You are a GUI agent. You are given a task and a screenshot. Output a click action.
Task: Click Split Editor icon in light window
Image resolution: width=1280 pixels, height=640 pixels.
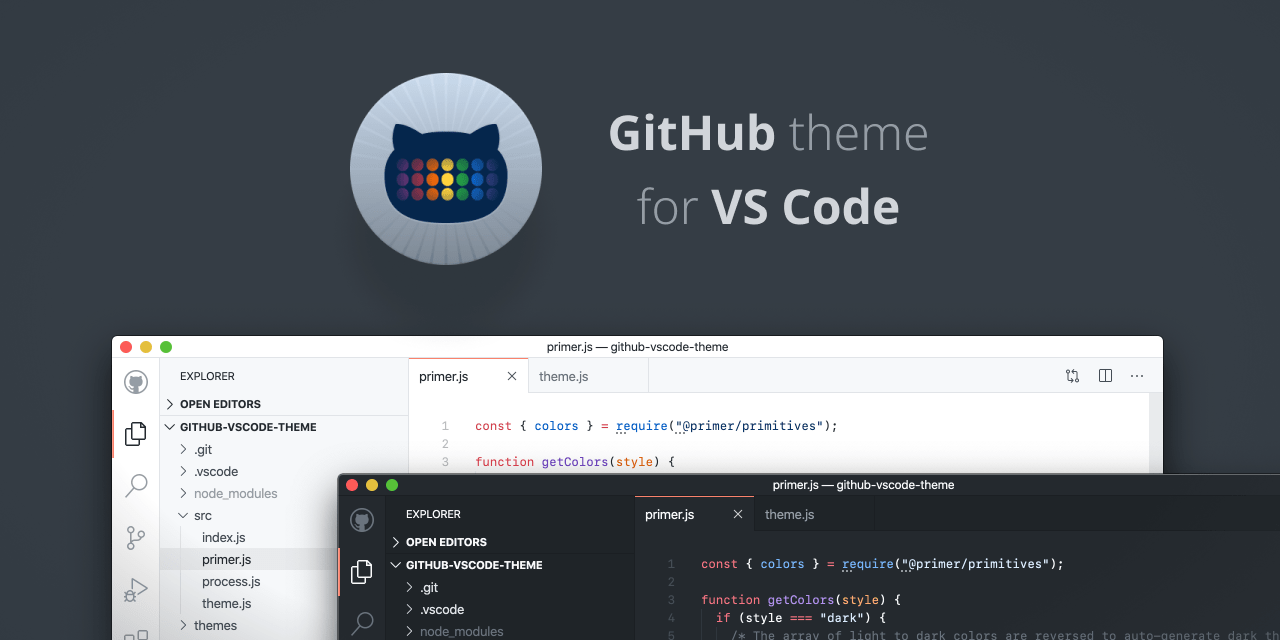[x=1105, y=376]
